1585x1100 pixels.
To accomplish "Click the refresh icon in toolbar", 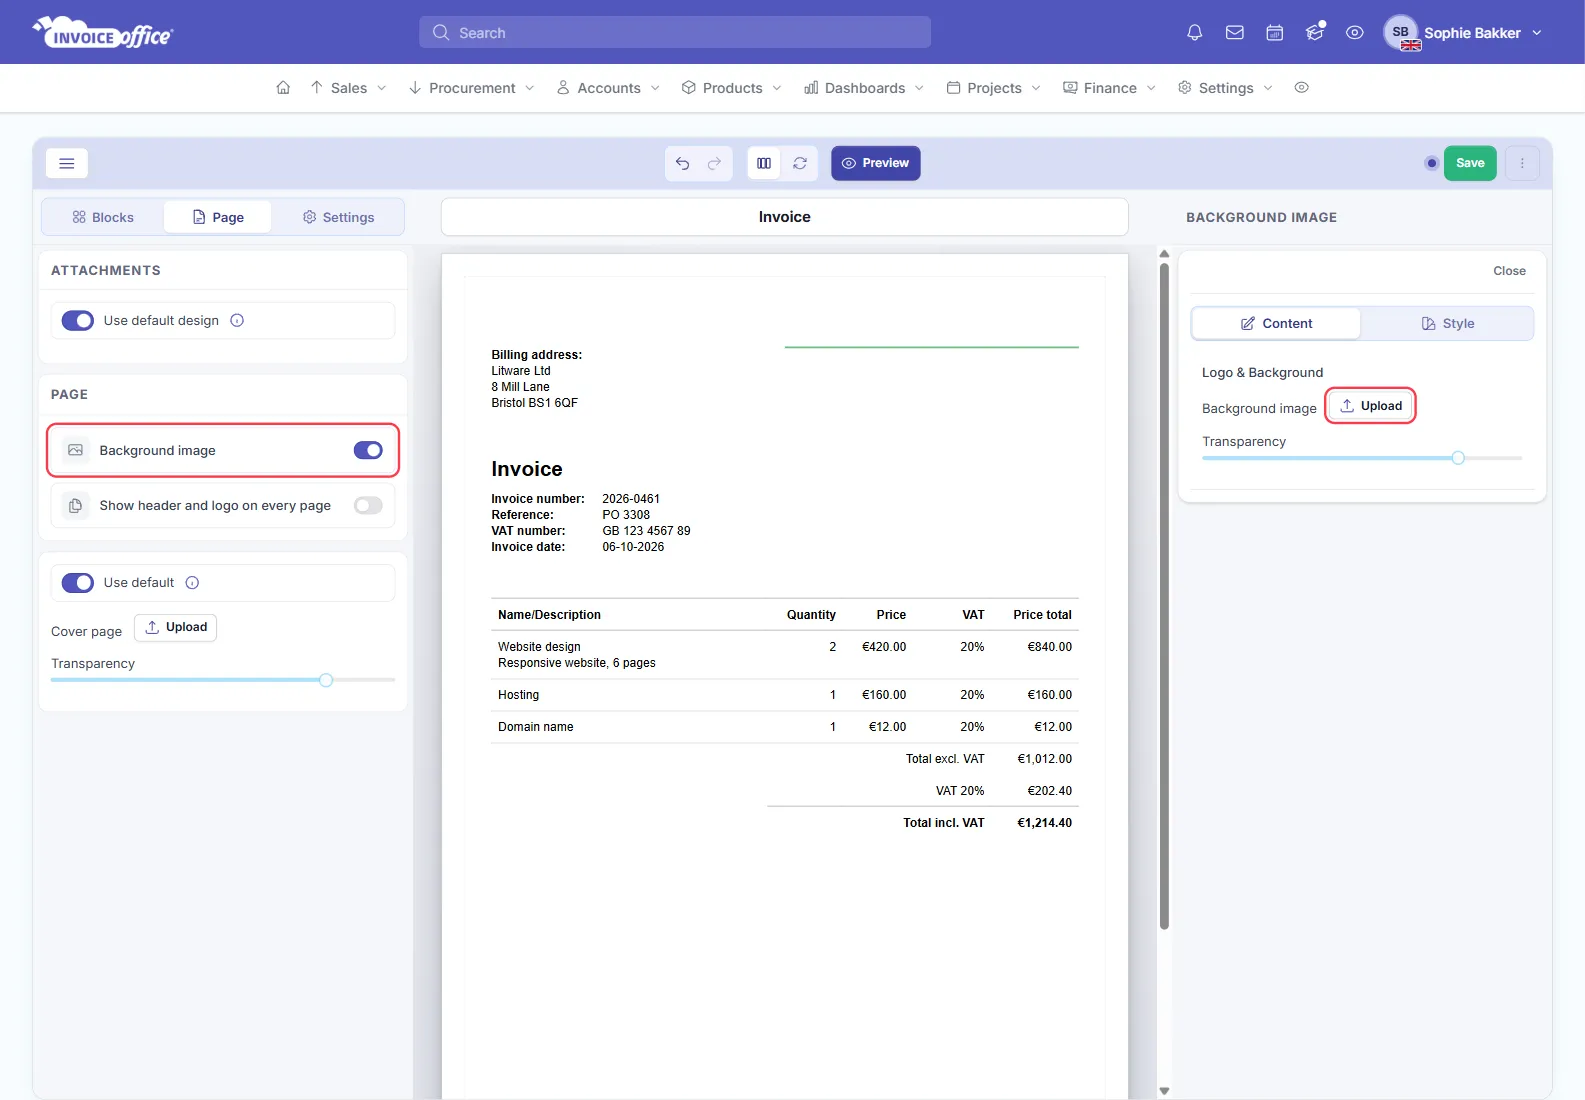I will 800,163.
